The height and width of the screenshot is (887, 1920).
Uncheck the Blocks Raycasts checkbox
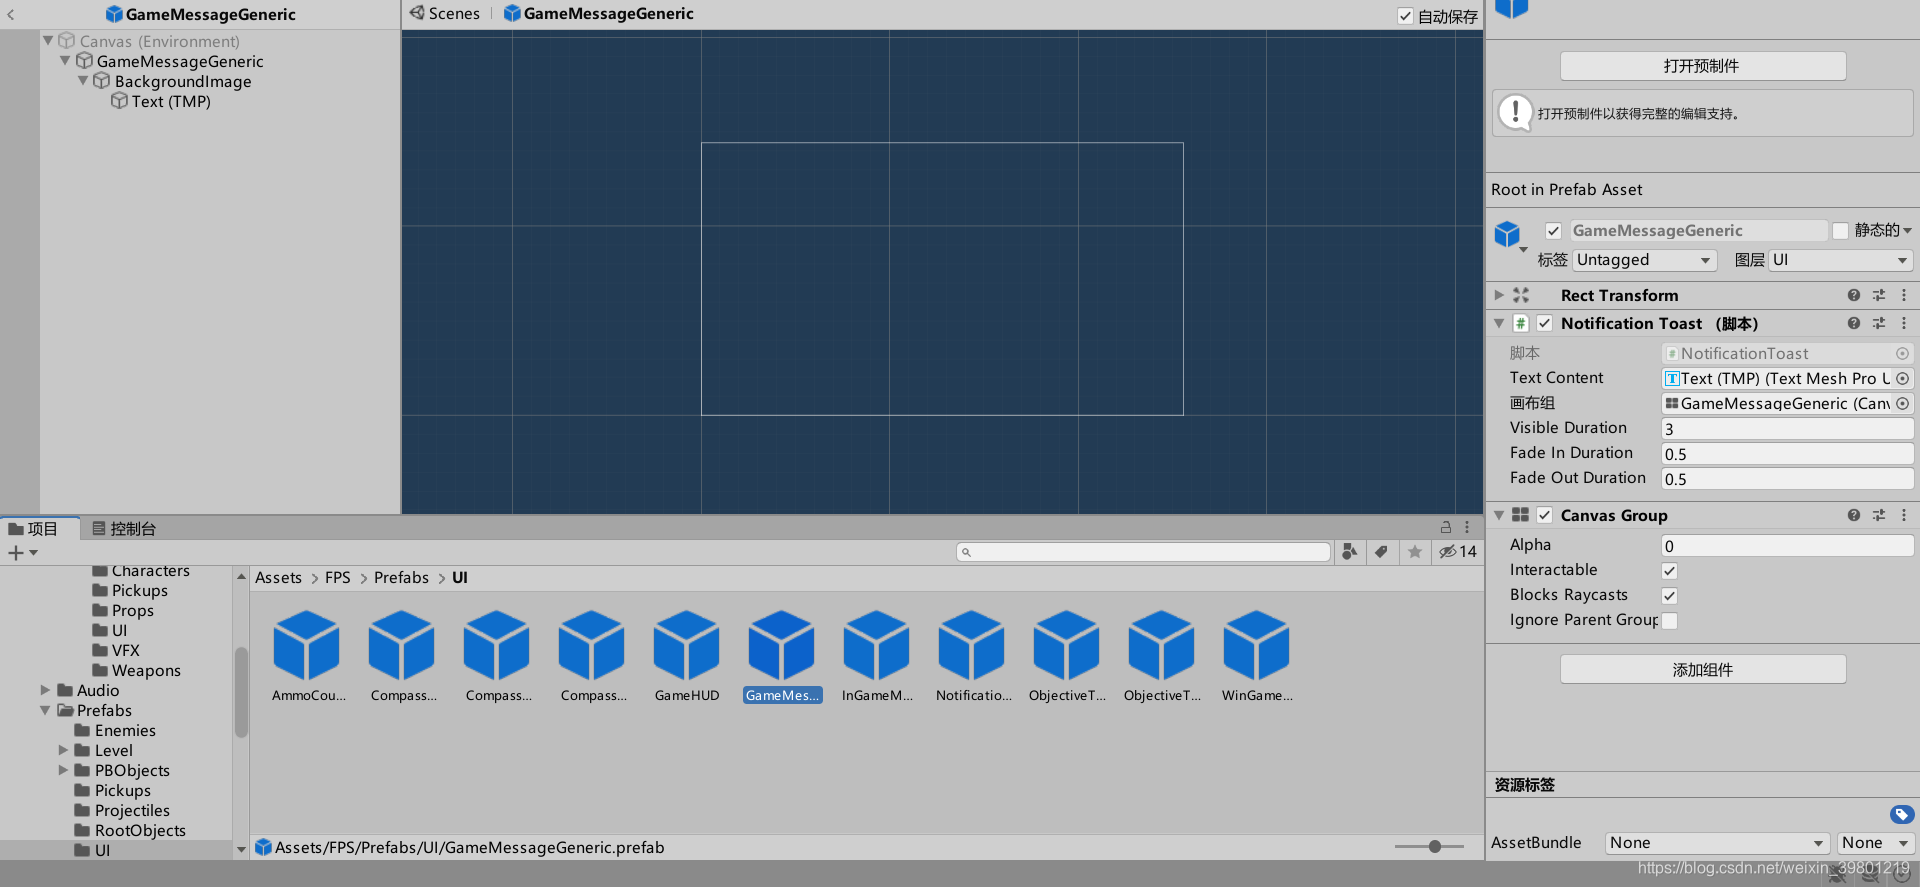(x=1669, y=596)
